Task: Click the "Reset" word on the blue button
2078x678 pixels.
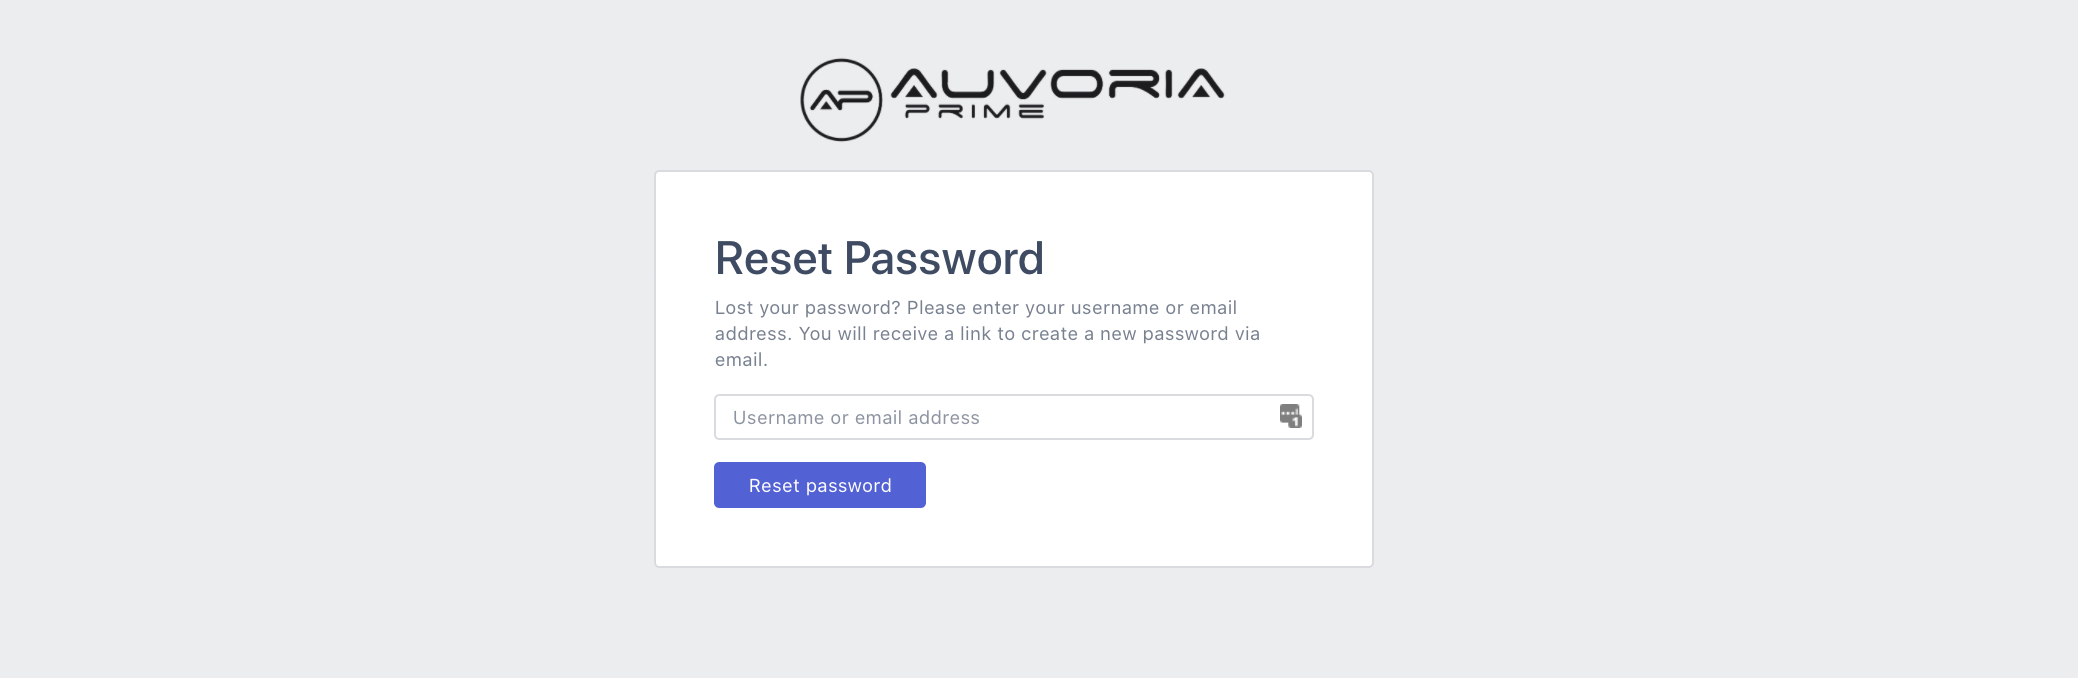Action: 774,486
